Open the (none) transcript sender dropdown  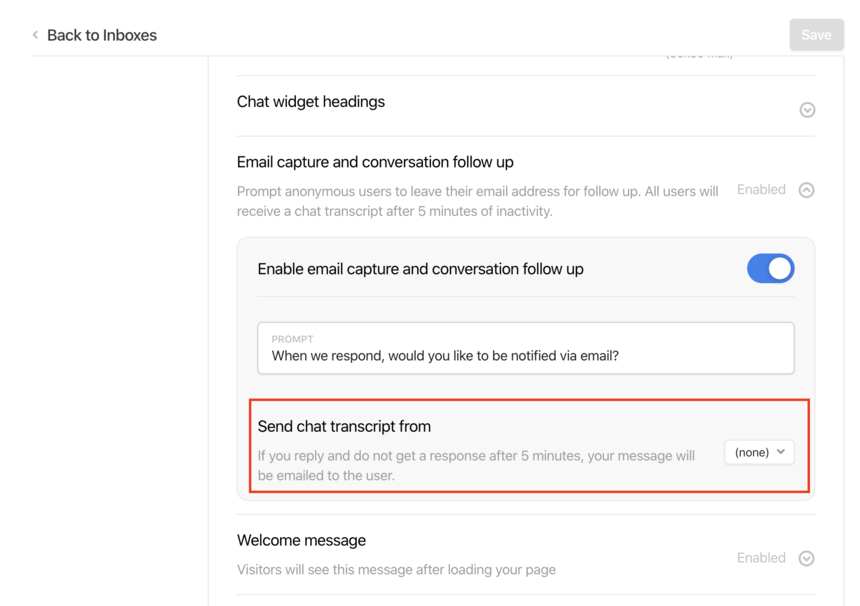(x=759, y=452)
